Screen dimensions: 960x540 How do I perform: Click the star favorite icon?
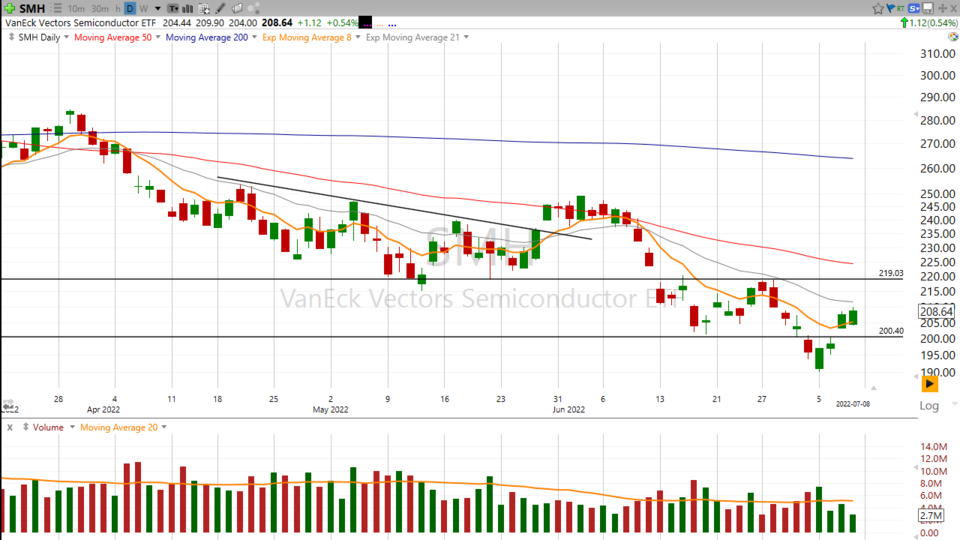[878, 8]
